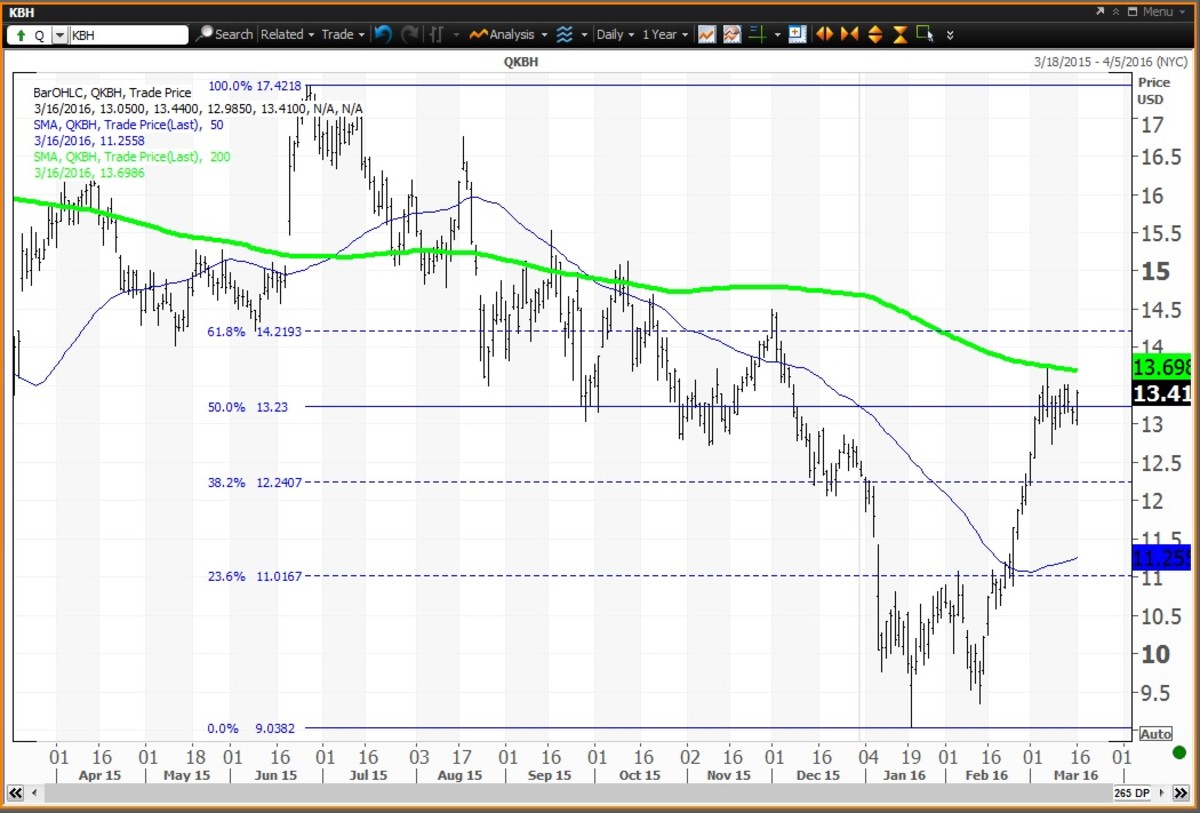Click the line chart style icon
This screenshot has width=1200, height=813.
click(x=707, y=34)
